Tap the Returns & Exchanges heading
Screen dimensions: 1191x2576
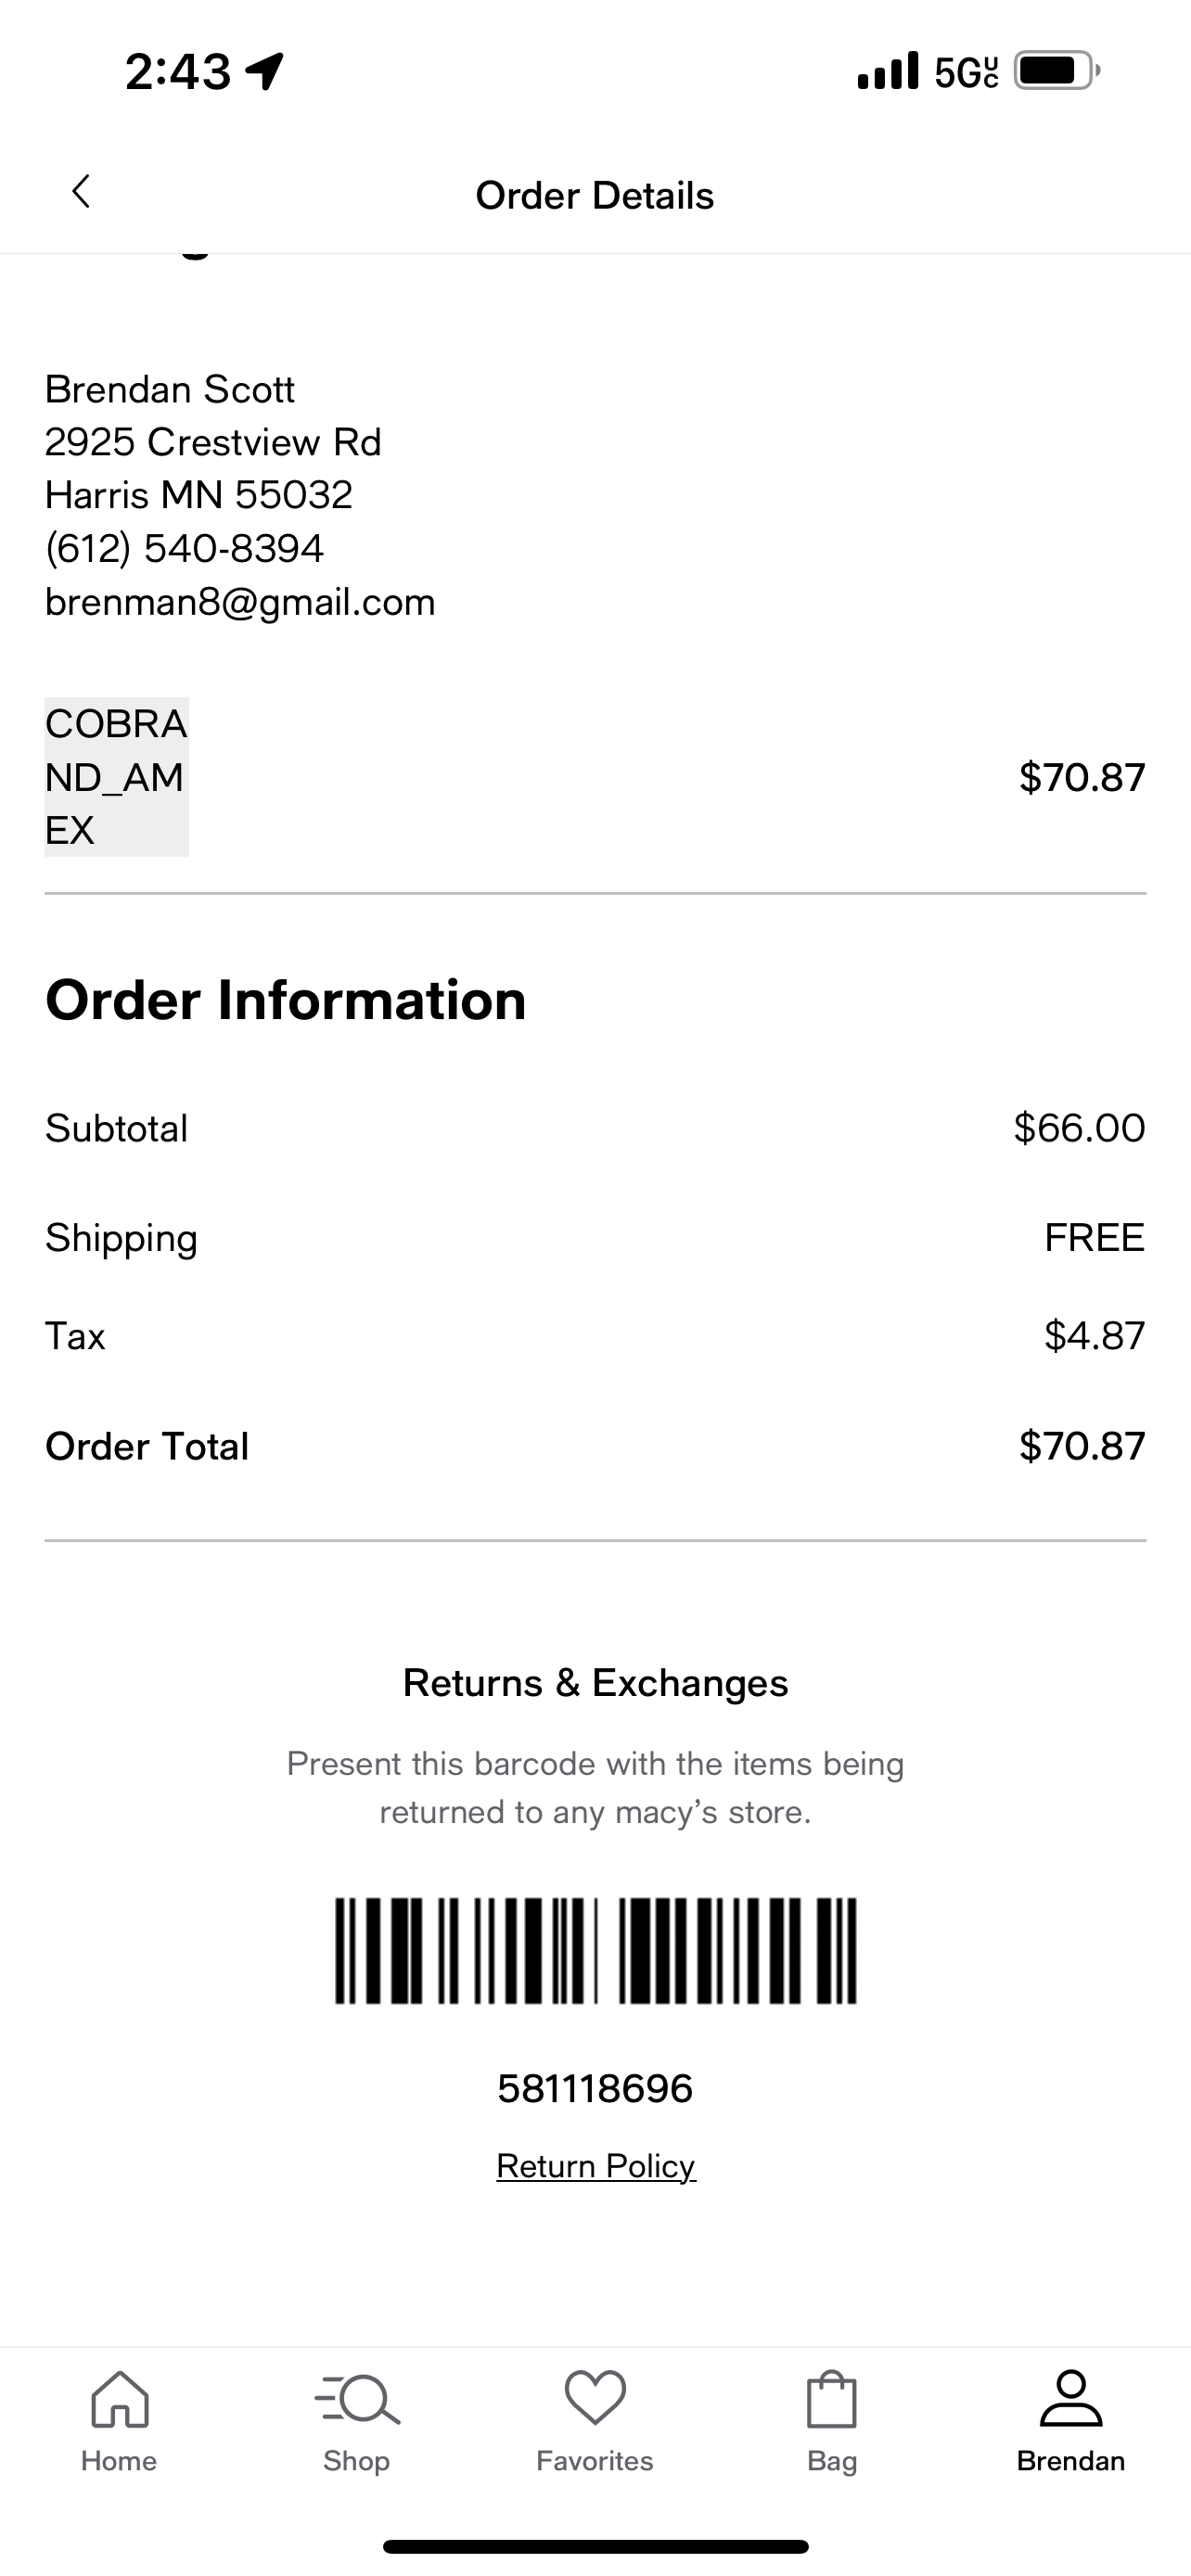pos(596,1683)
